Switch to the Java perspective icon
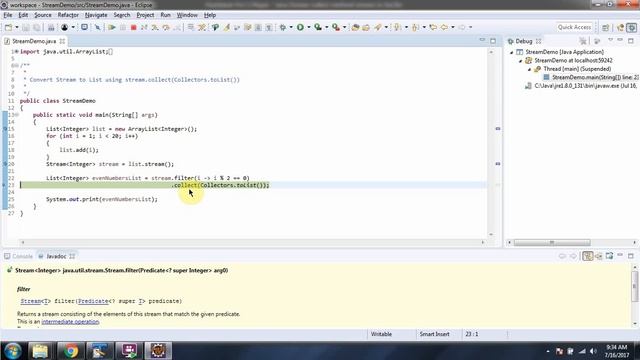The height and width of the screenshot is (360, 640). click(620, 27)
